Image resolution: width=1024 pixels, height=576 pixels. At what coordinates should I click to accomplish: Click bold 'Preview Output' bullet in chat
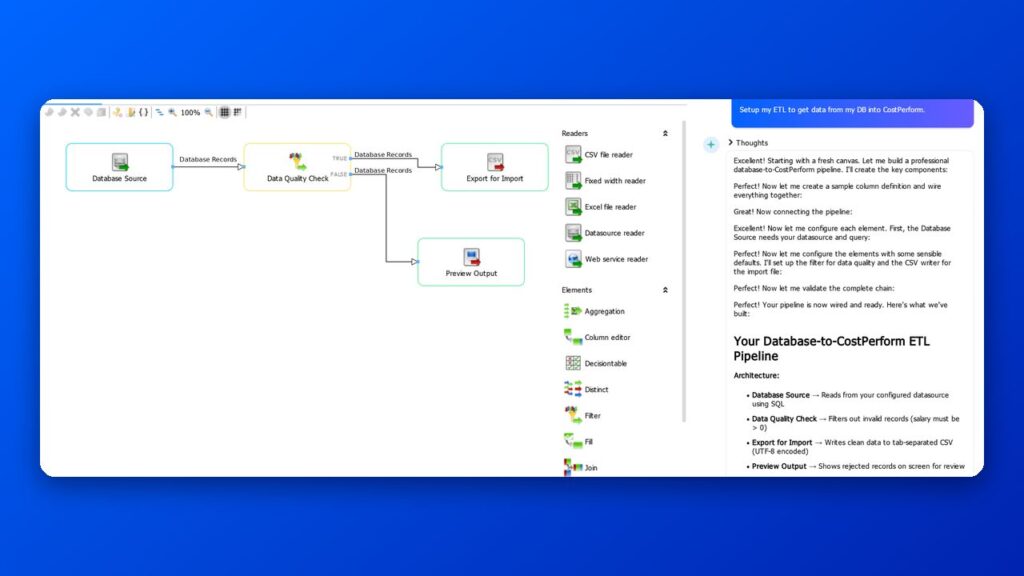coord(779,466)
